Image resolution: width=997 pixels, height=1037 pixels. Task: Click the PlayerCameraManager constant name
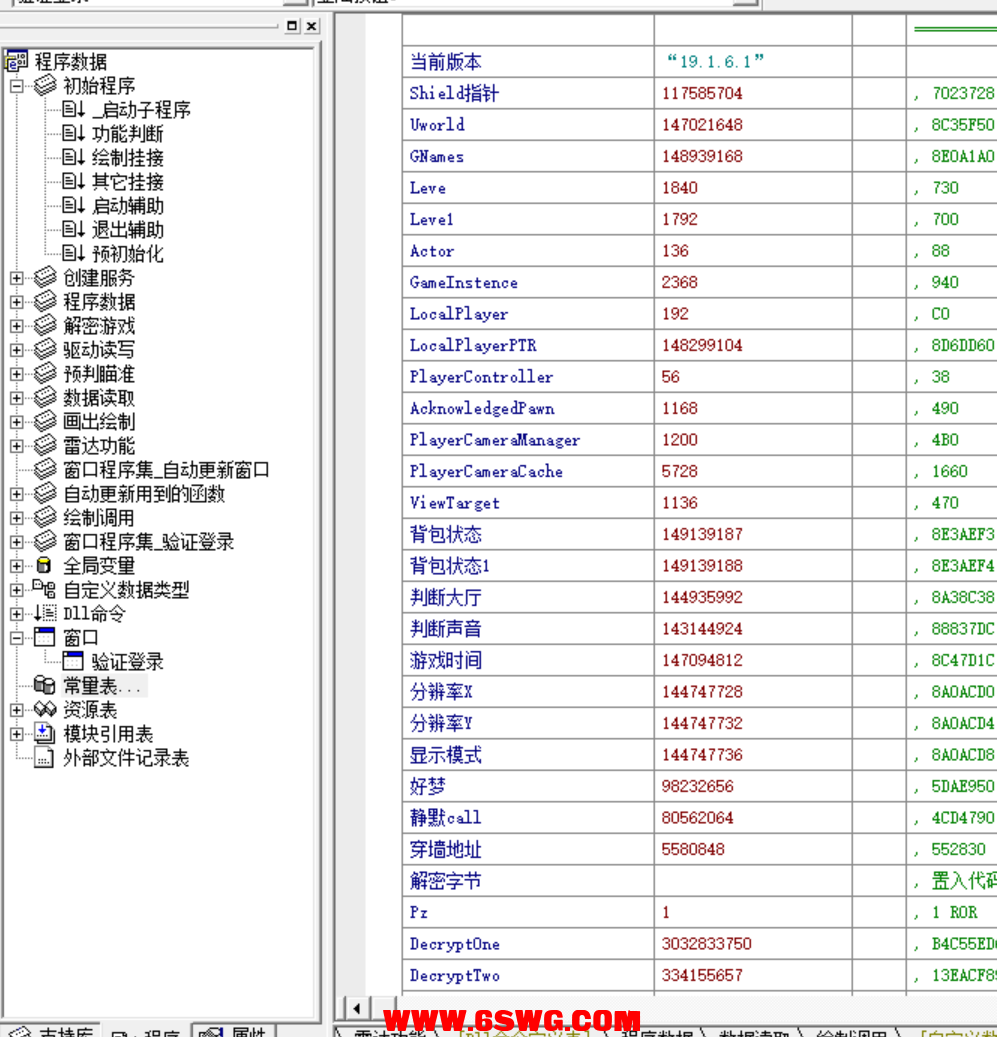click(495, 440)
